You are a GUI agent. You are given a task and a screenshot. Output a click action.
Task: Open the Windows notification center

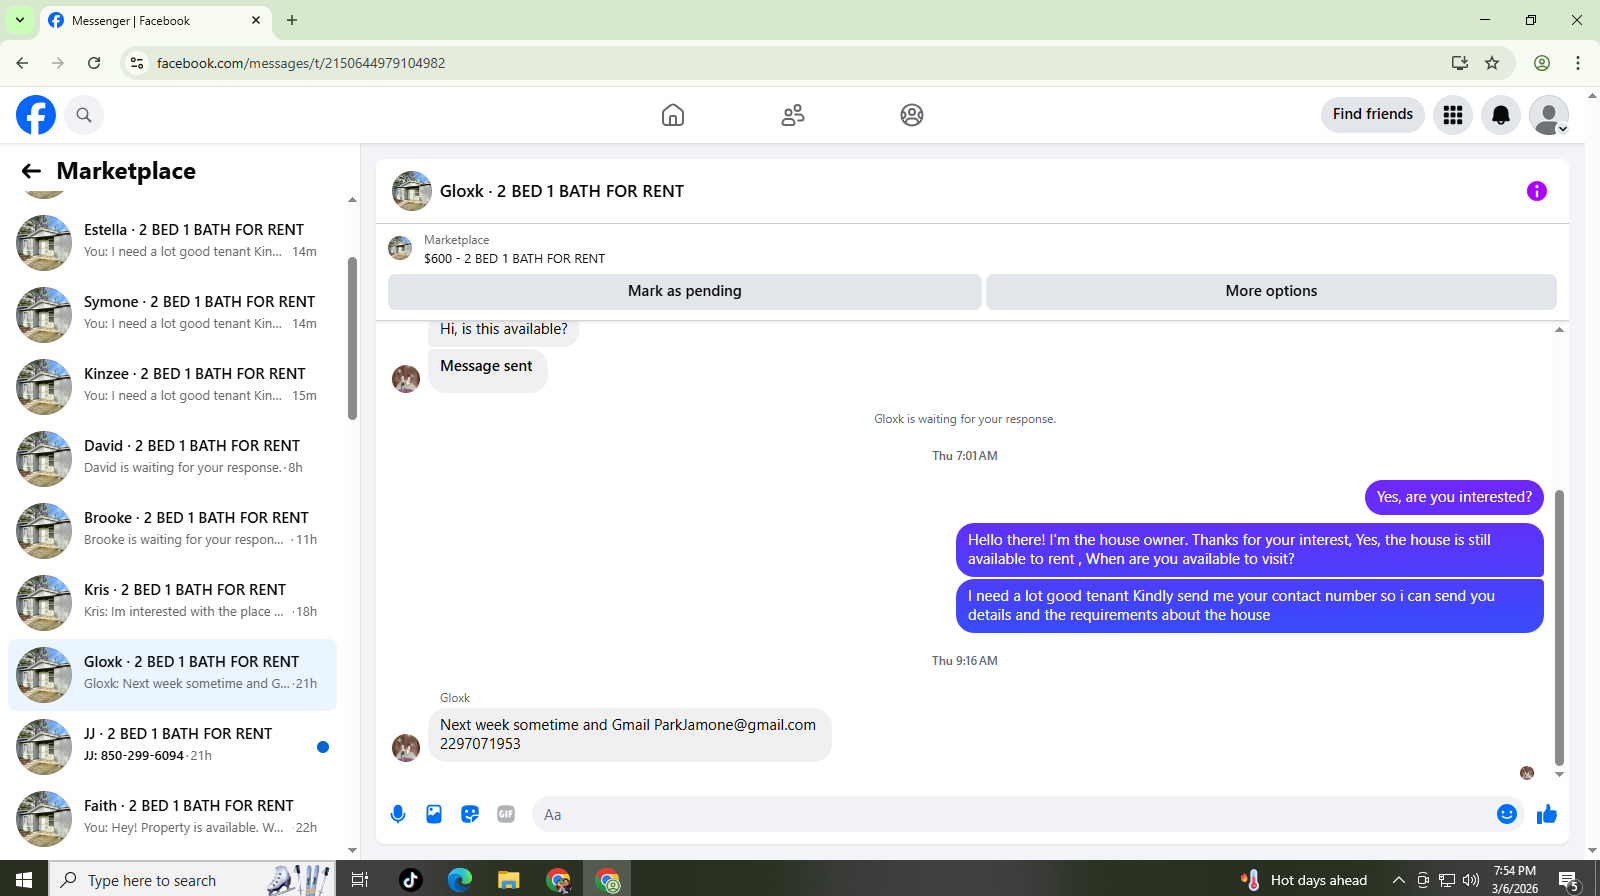click(x=1570, y=881)
